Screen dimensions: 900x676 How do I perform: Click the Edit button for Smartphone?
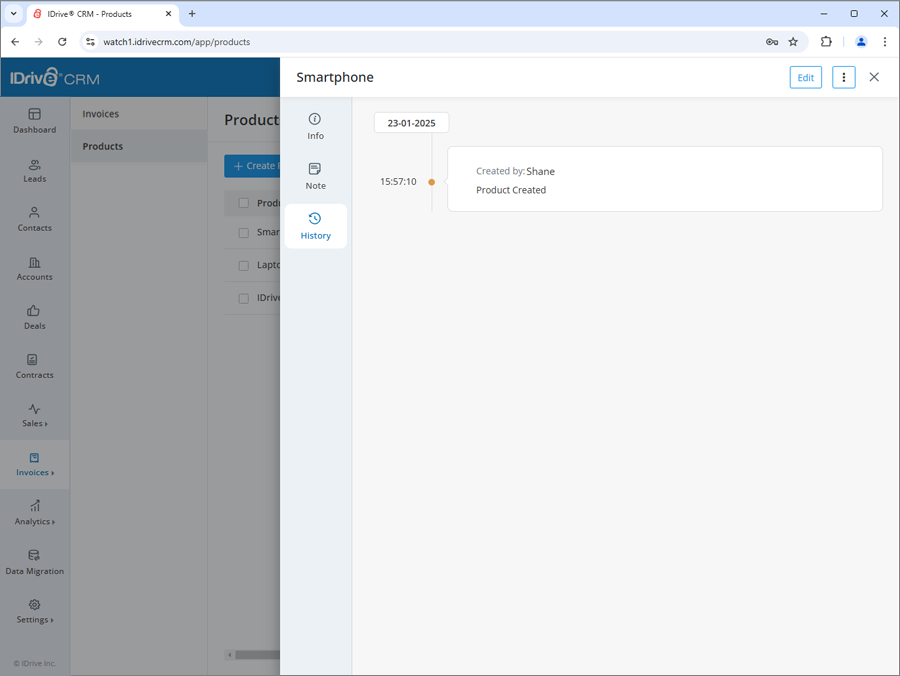(x=805, y=76)
